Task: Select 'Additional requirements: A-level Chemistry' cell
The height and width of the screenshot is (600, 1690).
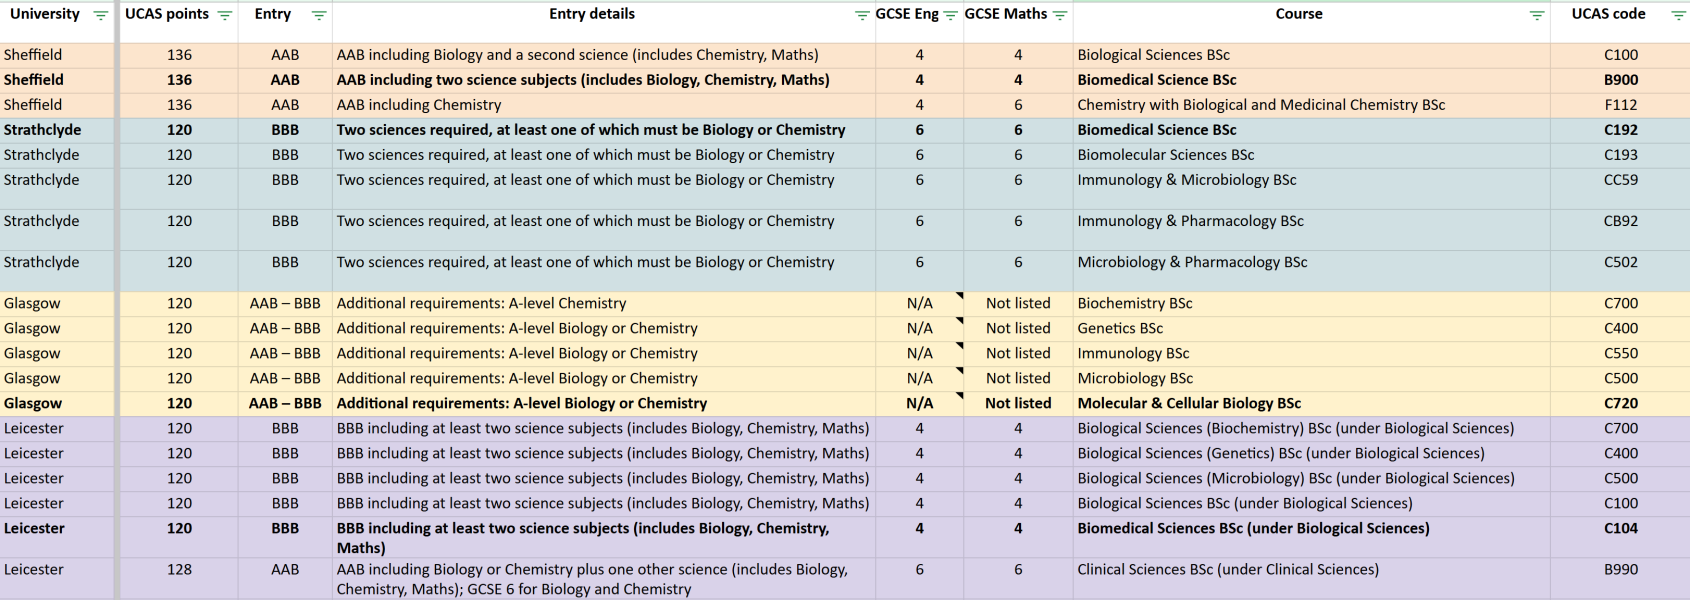Action: point(603,303)
